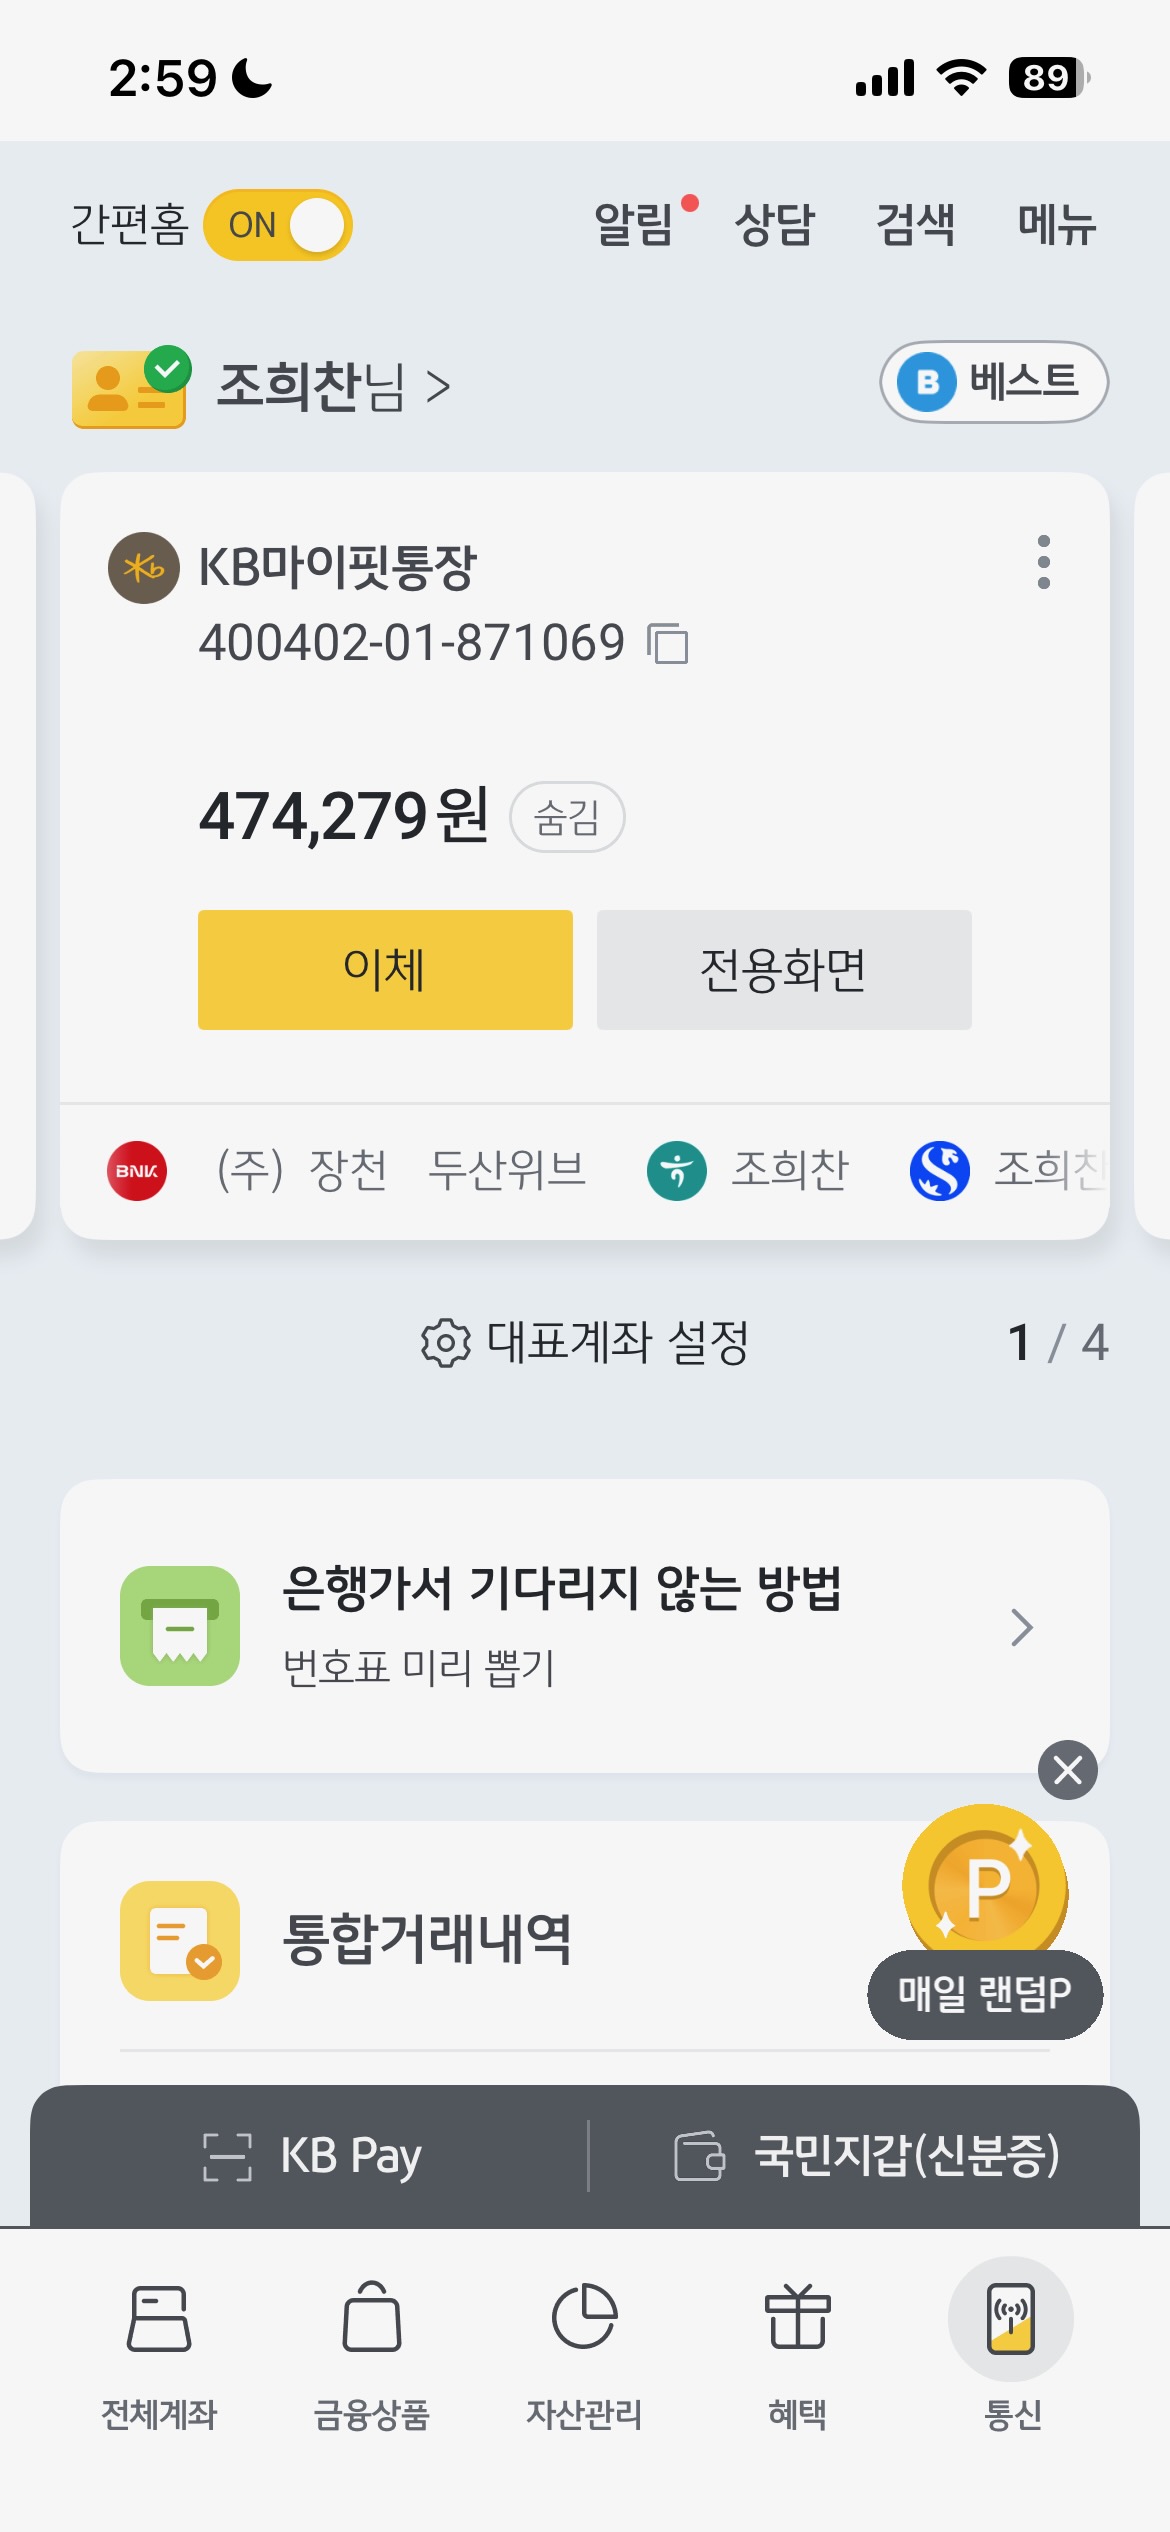Select the Shinhan bank recent recipient
This screenshot has height=2532, width=1170.
tap(939, 1170)
